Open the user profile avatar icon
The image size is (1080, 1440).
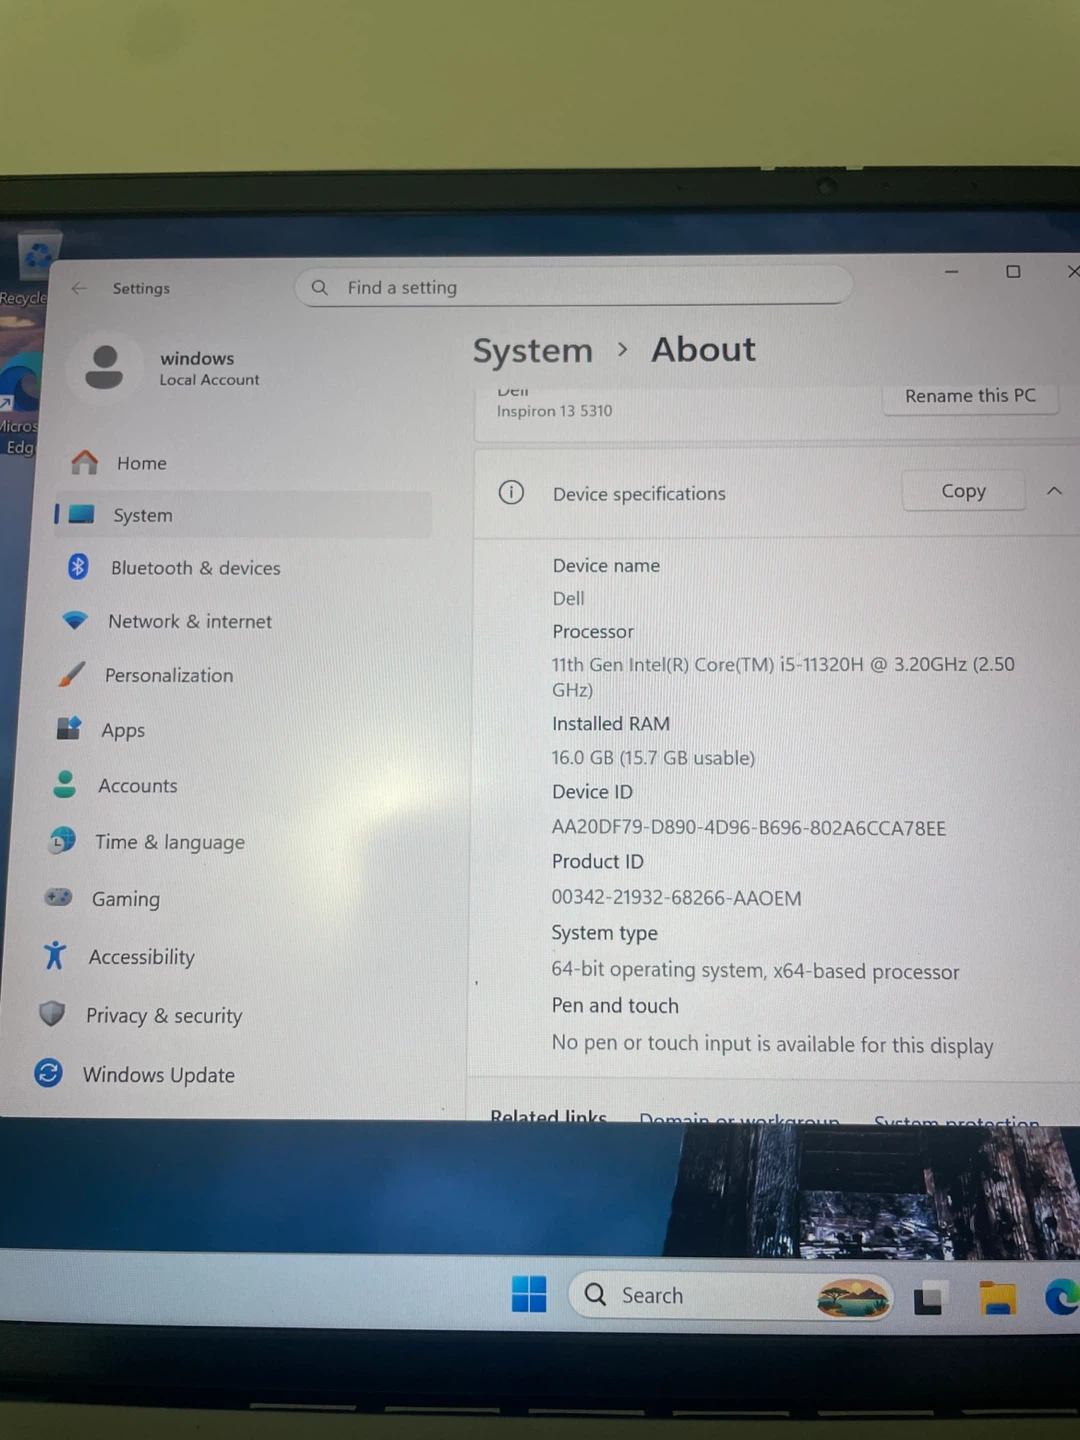point(104,368)
